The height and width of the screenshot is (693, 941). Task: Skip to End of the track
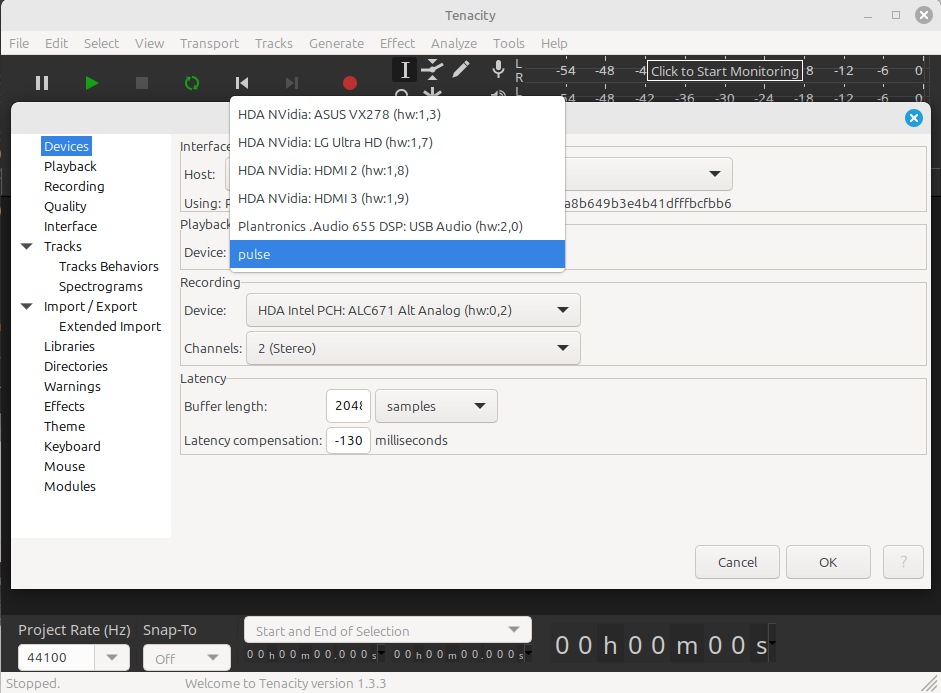292,83
